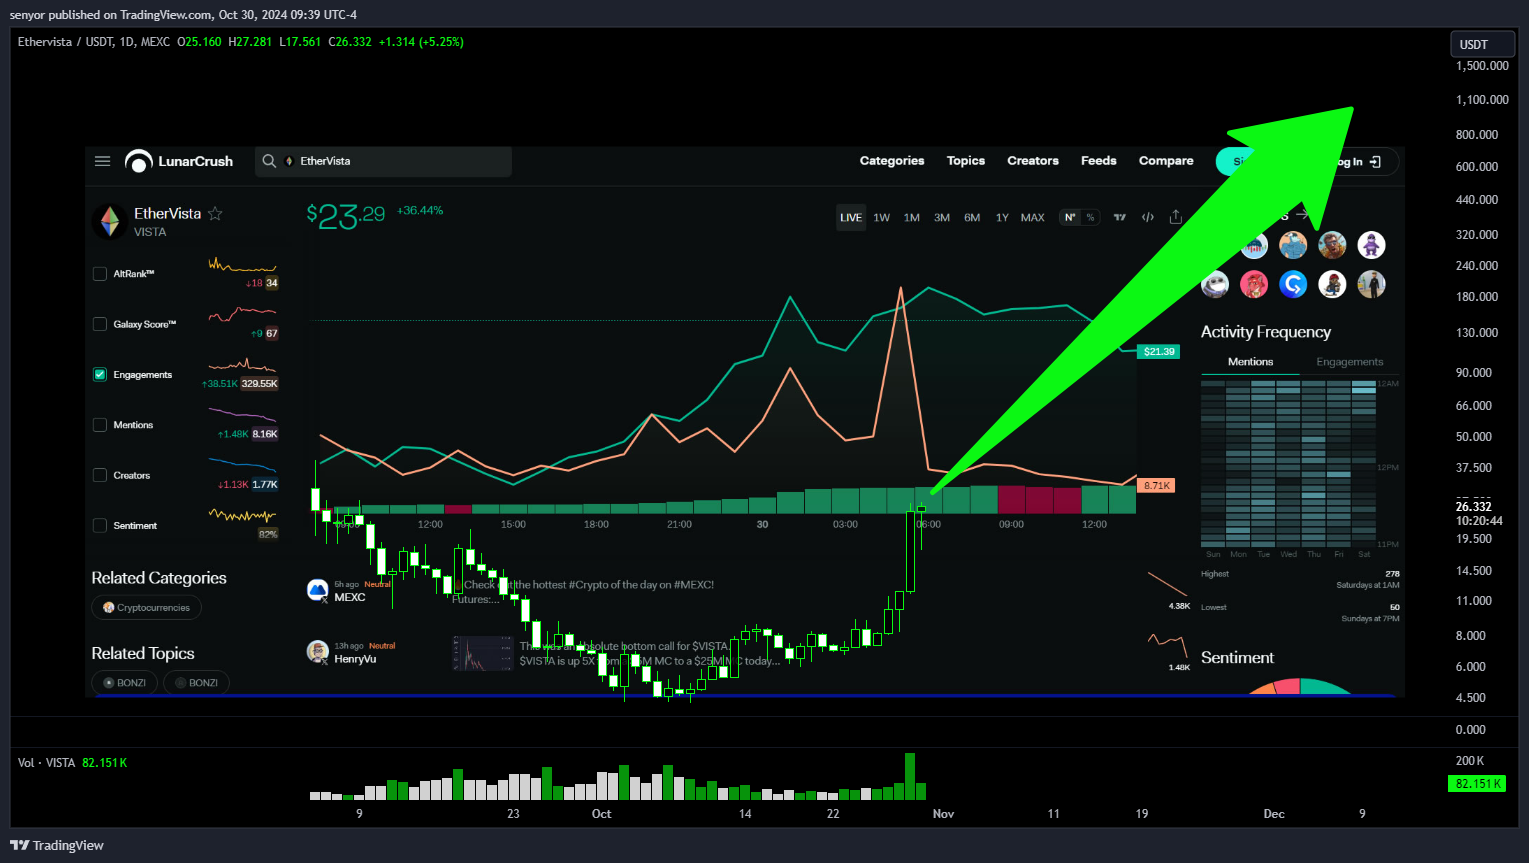Click the USDT currency button
Image resolution: width=1529 pixels, height=863 pixels.
[x=1483, y=44]
